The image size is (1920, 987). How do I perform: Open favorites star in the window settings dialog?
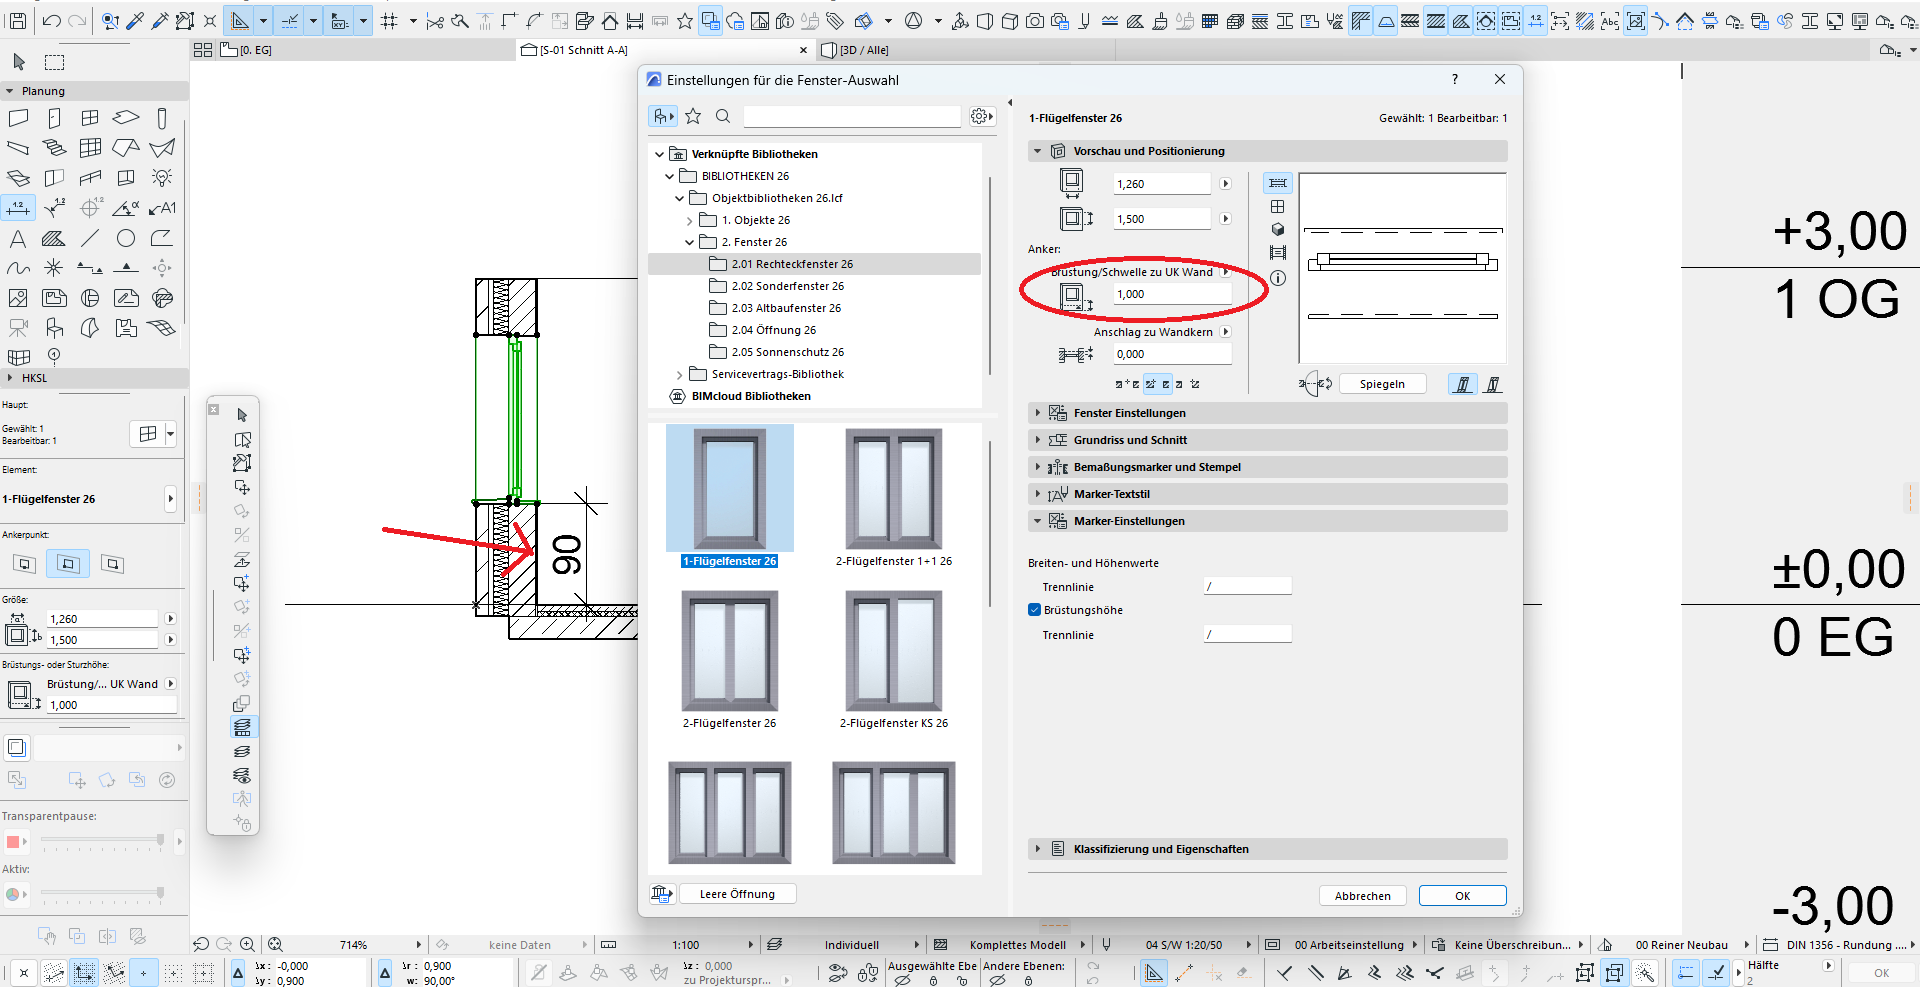(693, 117)
